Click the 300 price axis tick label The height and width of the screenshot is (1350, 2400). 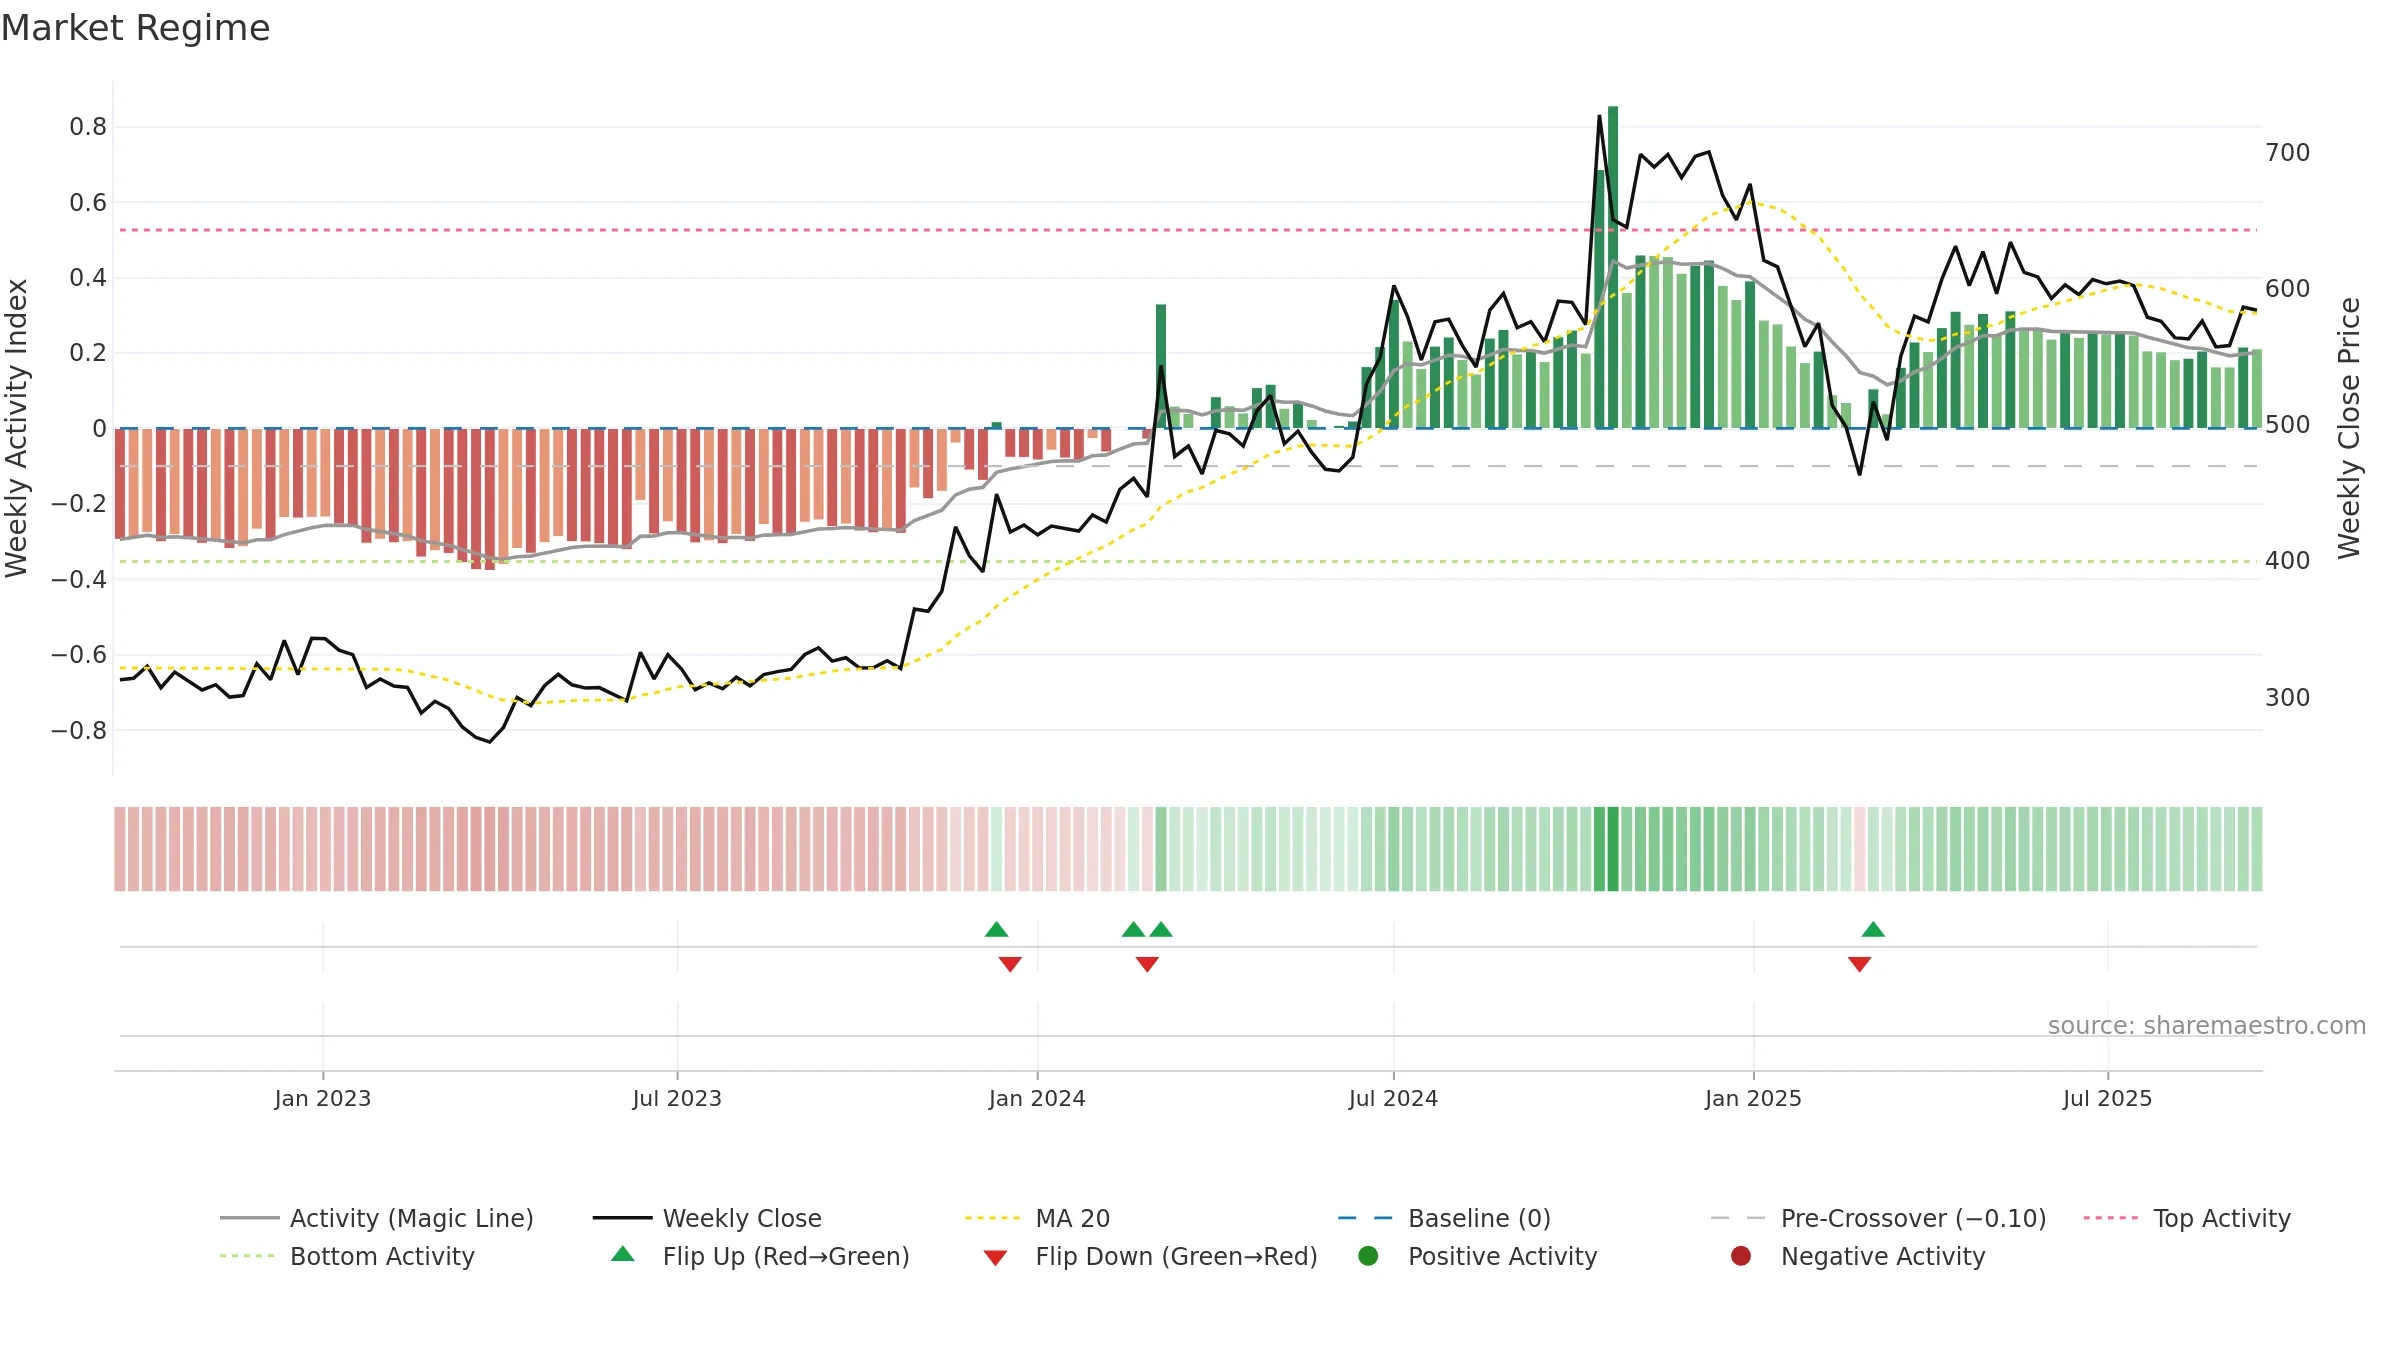point(2288,698)
